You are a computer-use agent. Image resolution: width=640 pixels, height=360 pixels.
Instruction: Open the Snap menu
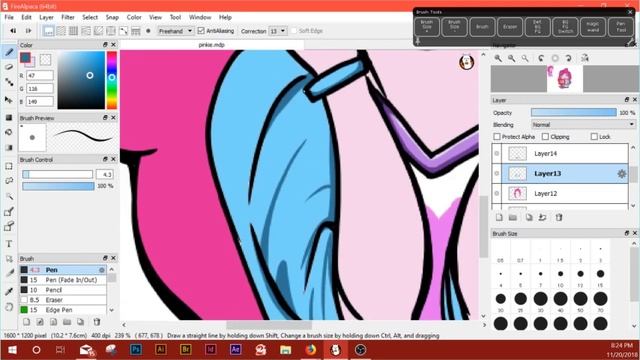[112, 17]
